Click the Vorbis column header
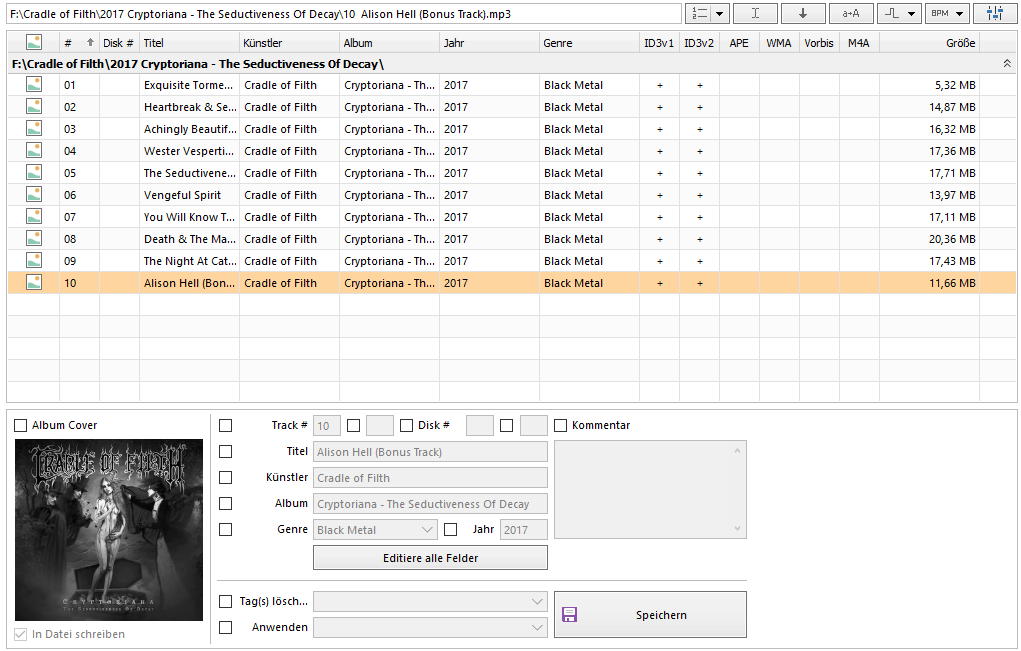 pos(819,43)
